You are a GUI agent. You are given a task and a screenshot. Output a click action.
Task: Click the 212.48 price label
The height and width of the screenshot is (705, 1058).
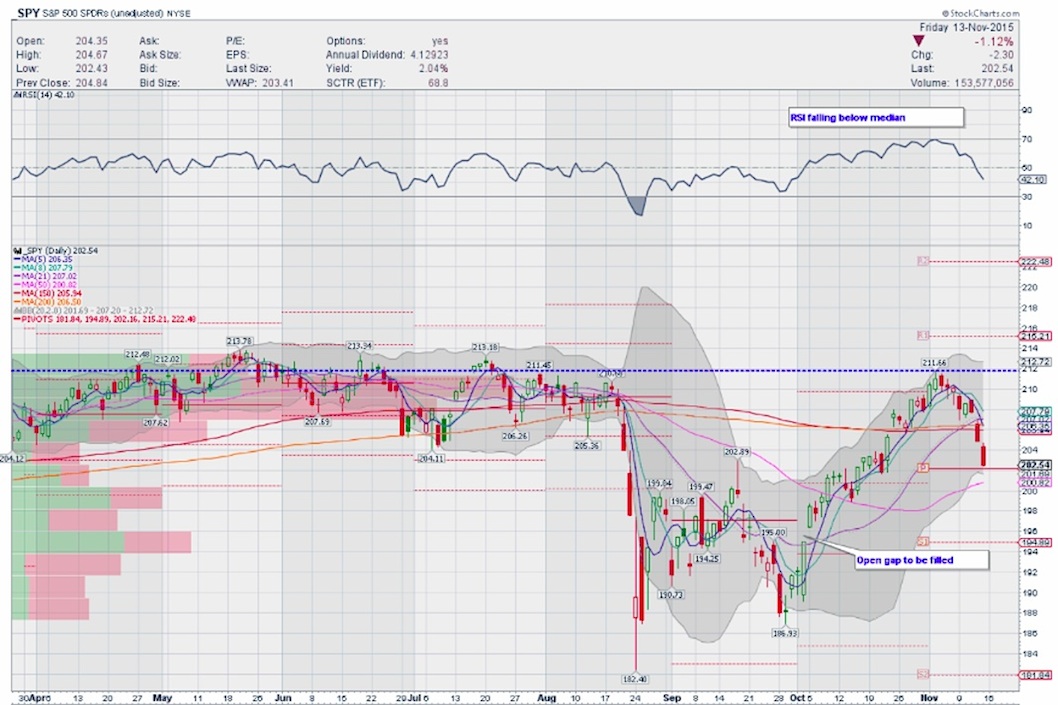(138, 354)
